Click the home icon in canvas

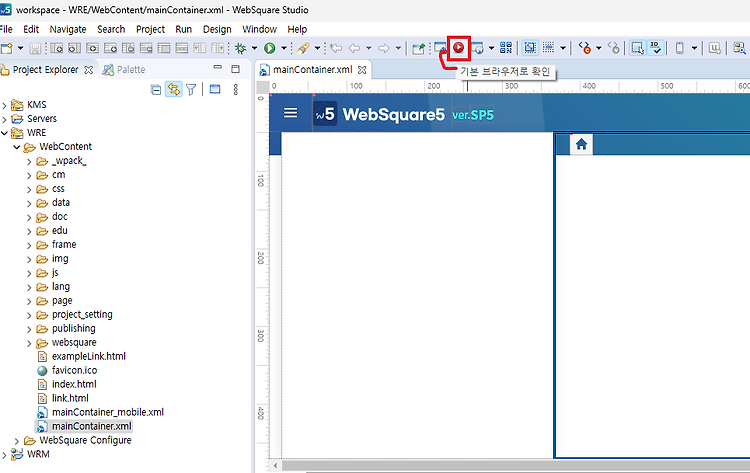tap(581, 144)
